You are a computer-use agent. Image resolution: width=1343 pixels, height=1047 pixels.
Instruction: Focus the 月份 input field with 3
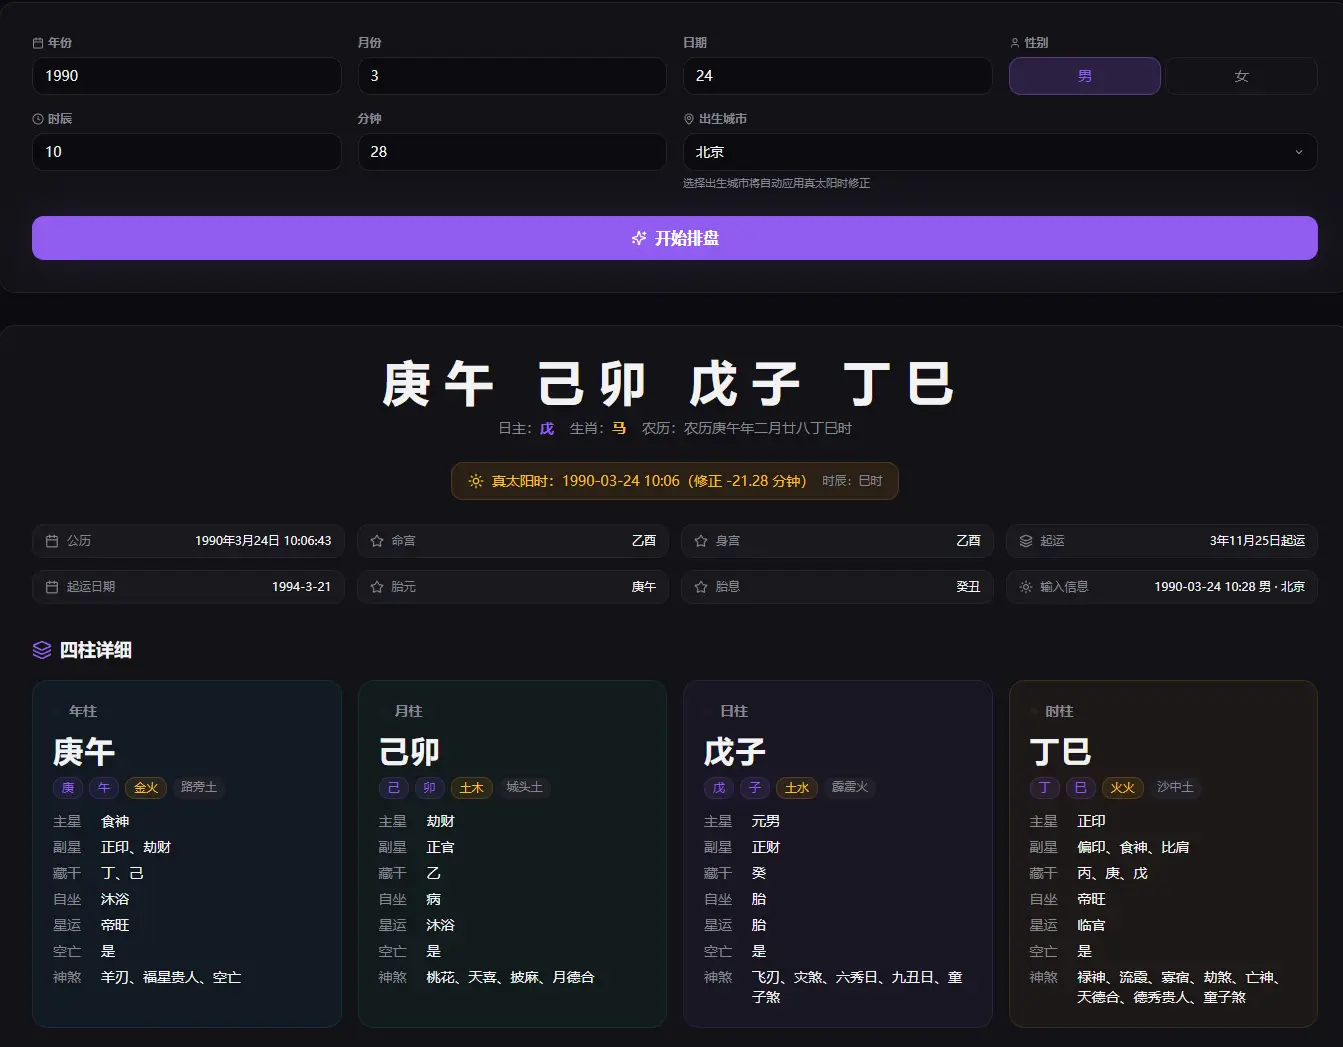click(512, 76)
